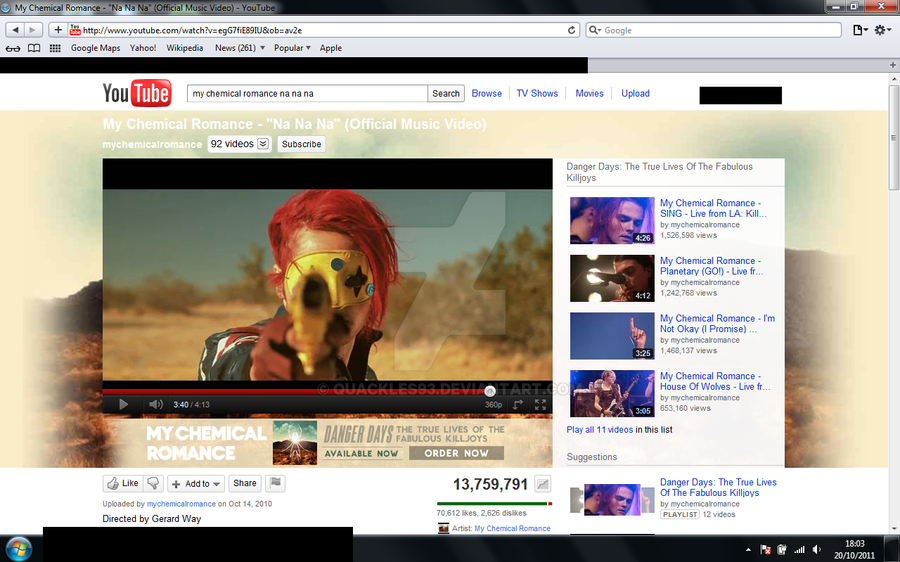Open the power tray icon

pyautogui.click(x=782, y=550)
